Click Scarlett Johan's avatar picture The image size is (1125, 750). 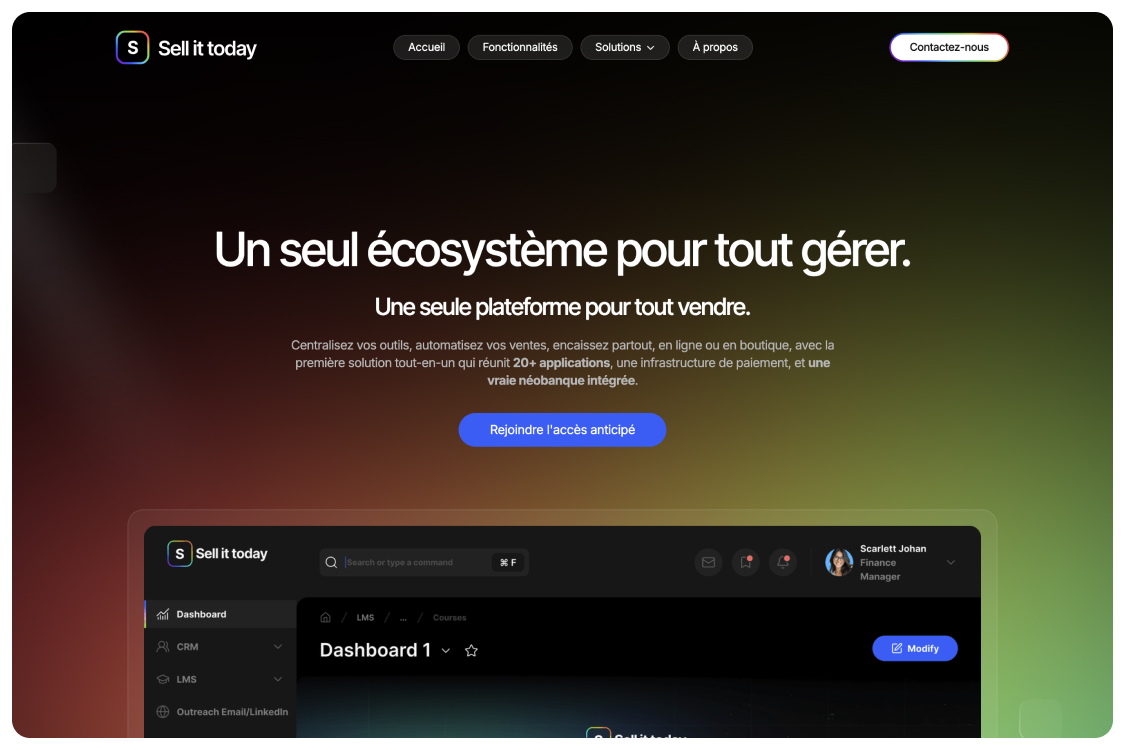[x=839, y=563]
